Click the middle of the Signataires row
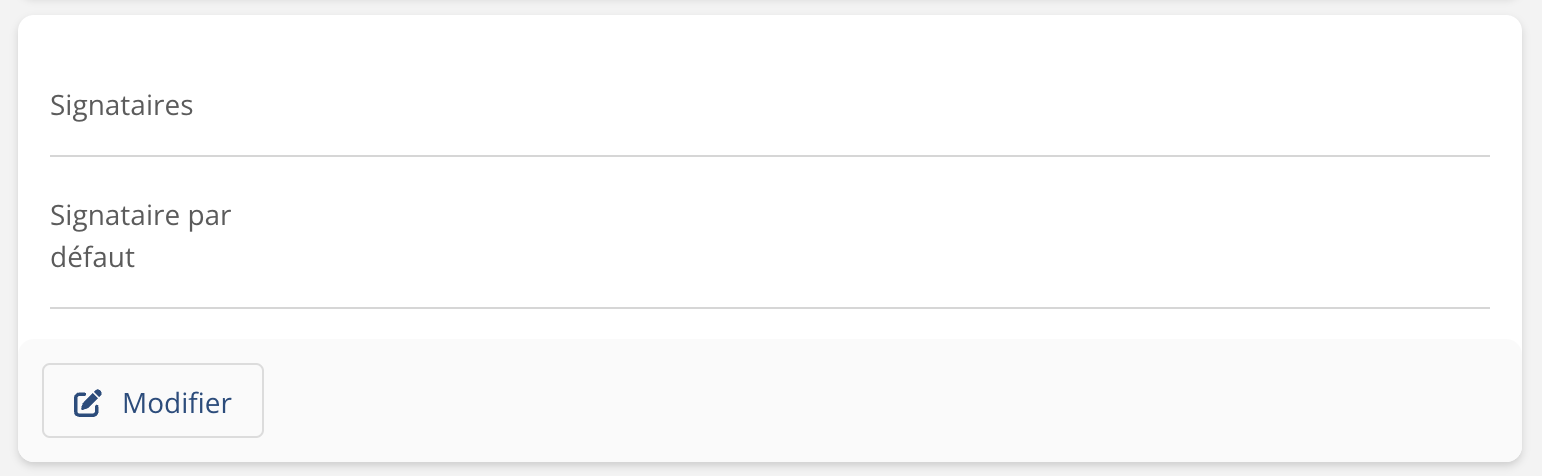 coord(770,105)
